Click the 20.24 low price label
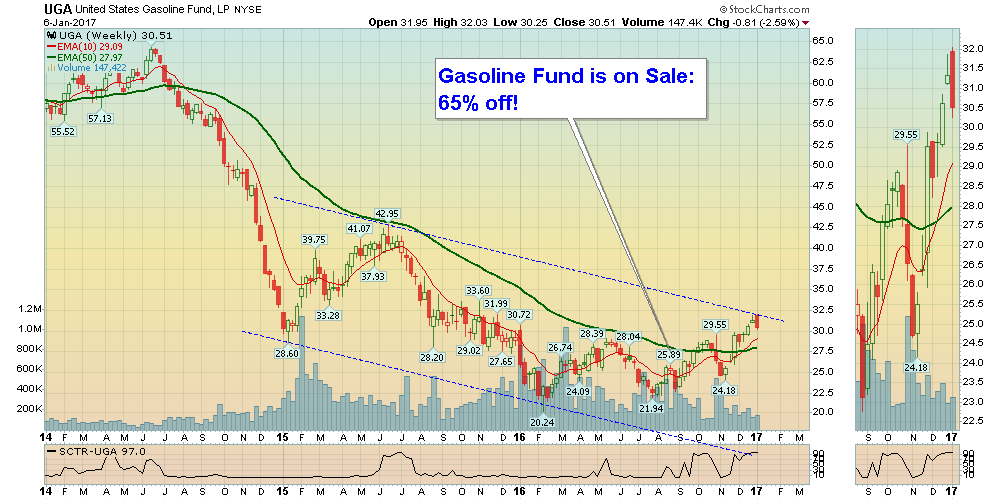 point(543,422)
